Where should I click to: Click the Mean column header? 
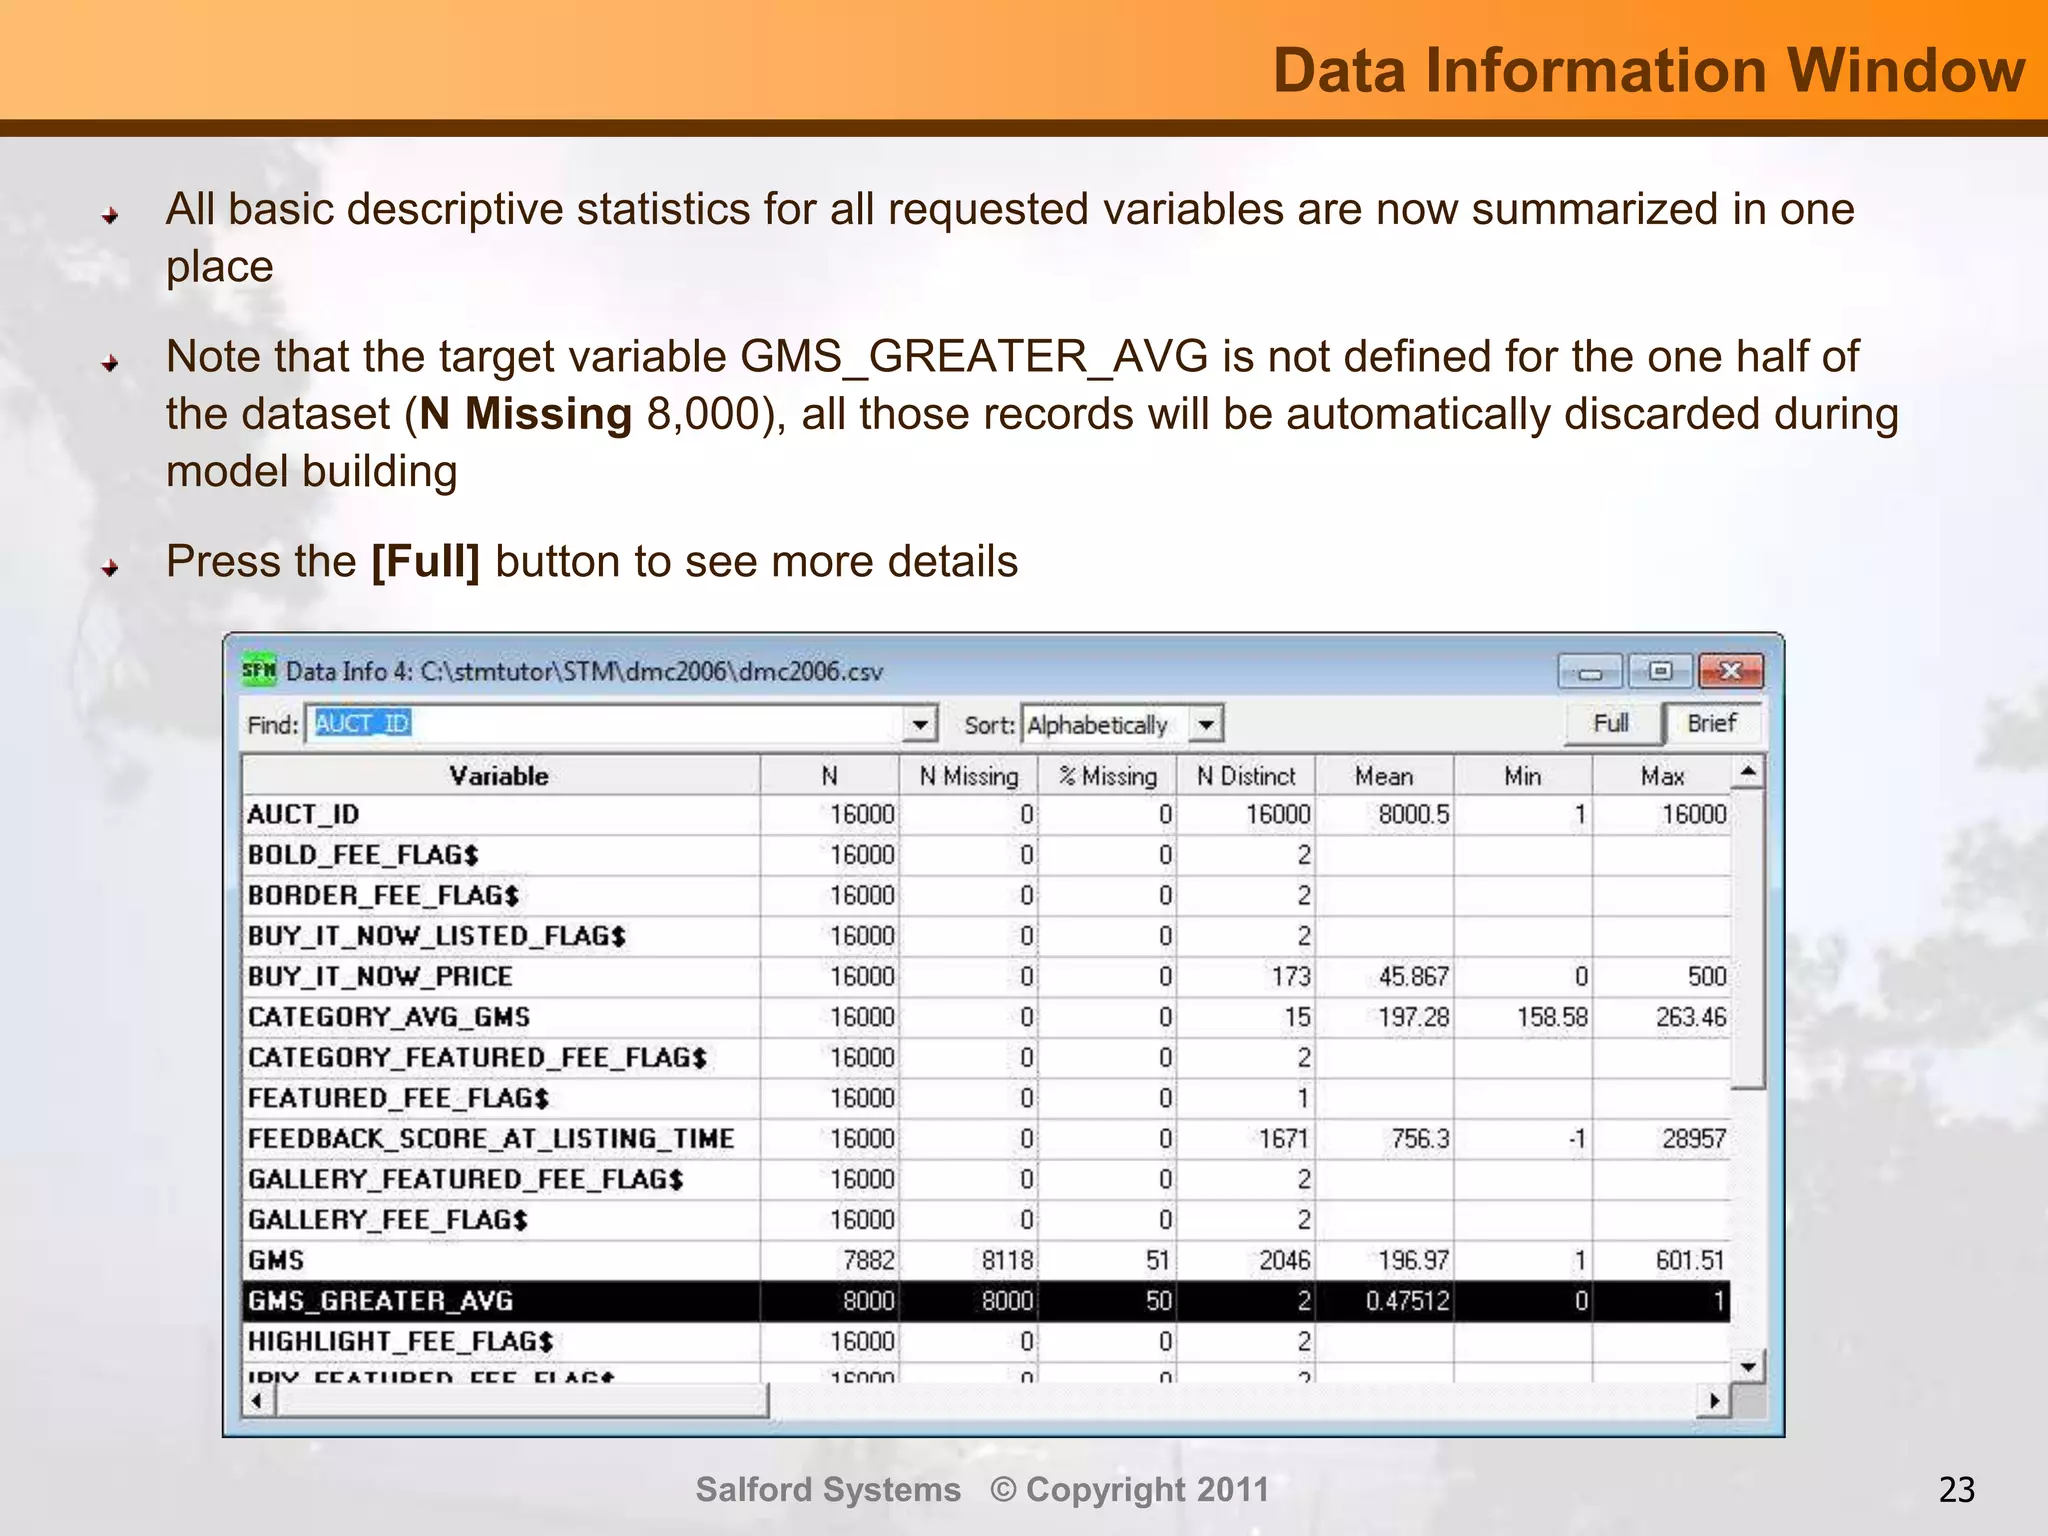[1384, 776]
